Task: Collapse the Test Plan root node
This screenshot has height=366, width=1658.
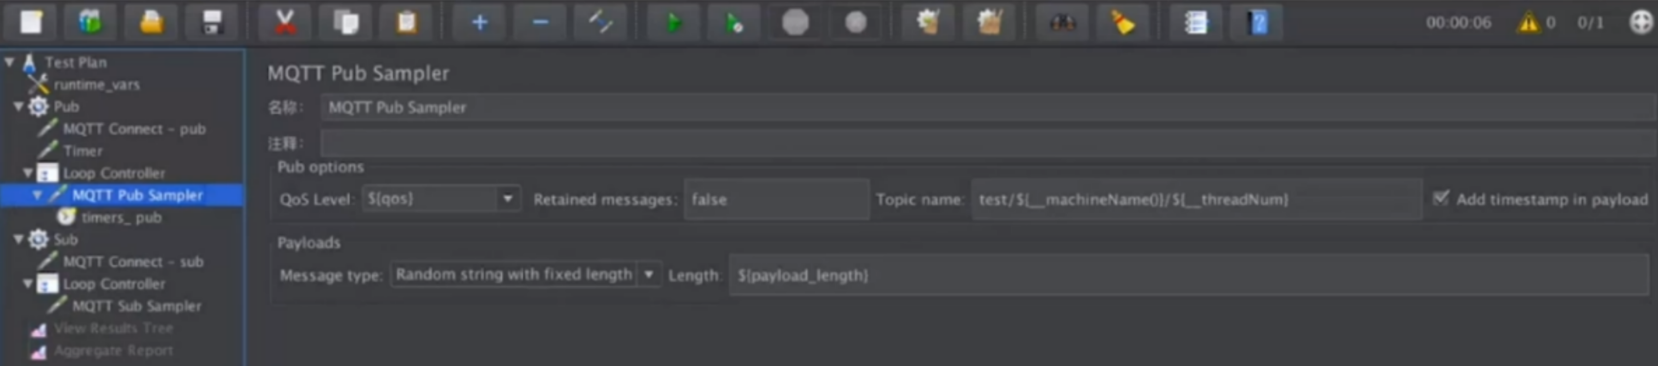Action: pyautogui.click(x=9, y=62)
